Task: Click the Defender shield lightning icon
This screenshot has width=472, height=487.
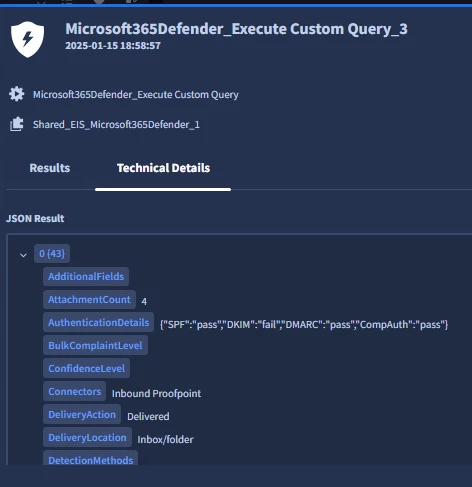Action: (x=27, y=39)
